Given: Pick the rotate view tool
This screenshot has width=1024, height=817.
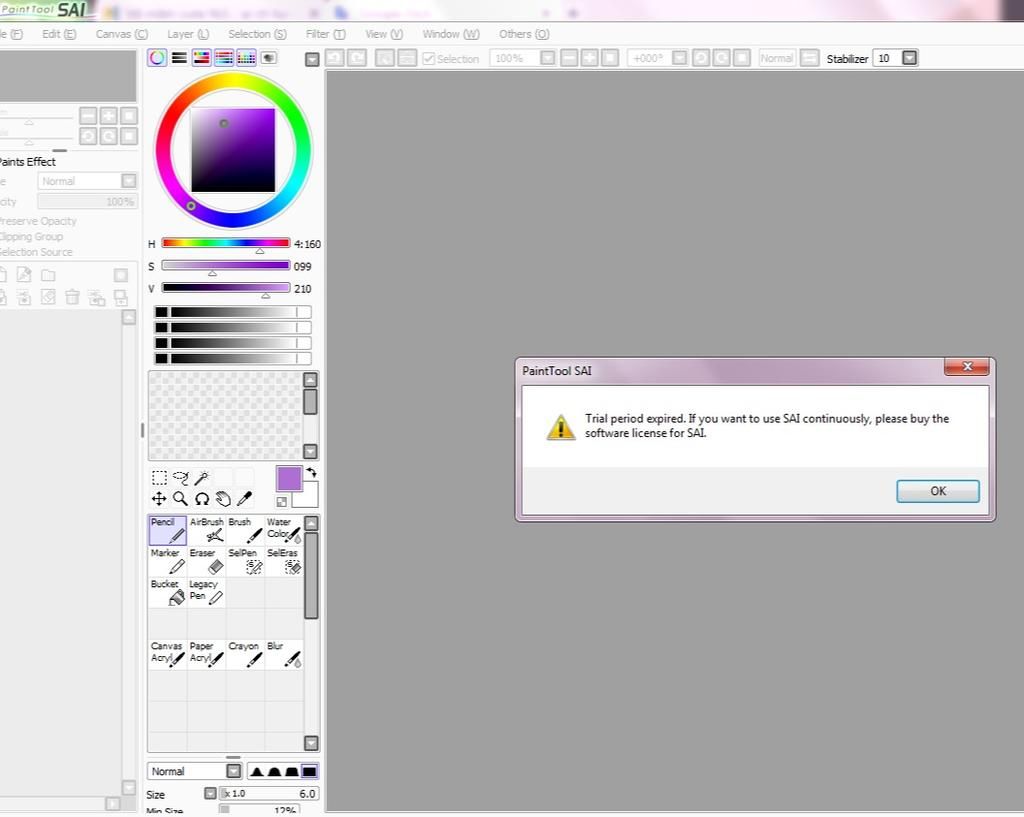Looking at the screenshot, I should point(202,500).
